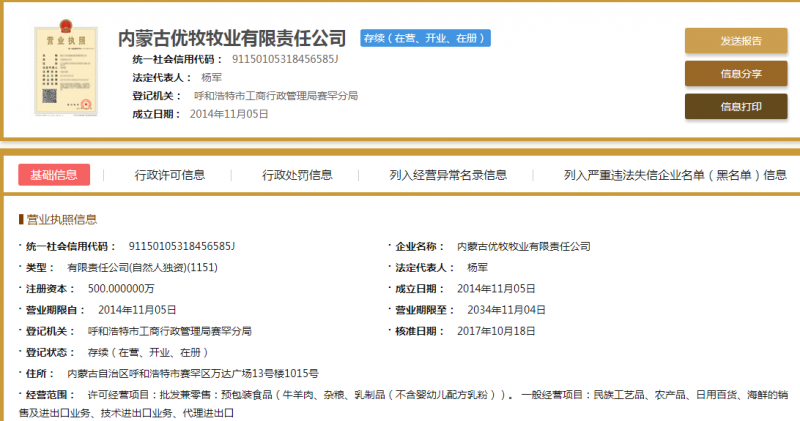The width and height of the screenshot is (800, 421).
Task: Click the 住所 field label
Action: pos(40,374)
